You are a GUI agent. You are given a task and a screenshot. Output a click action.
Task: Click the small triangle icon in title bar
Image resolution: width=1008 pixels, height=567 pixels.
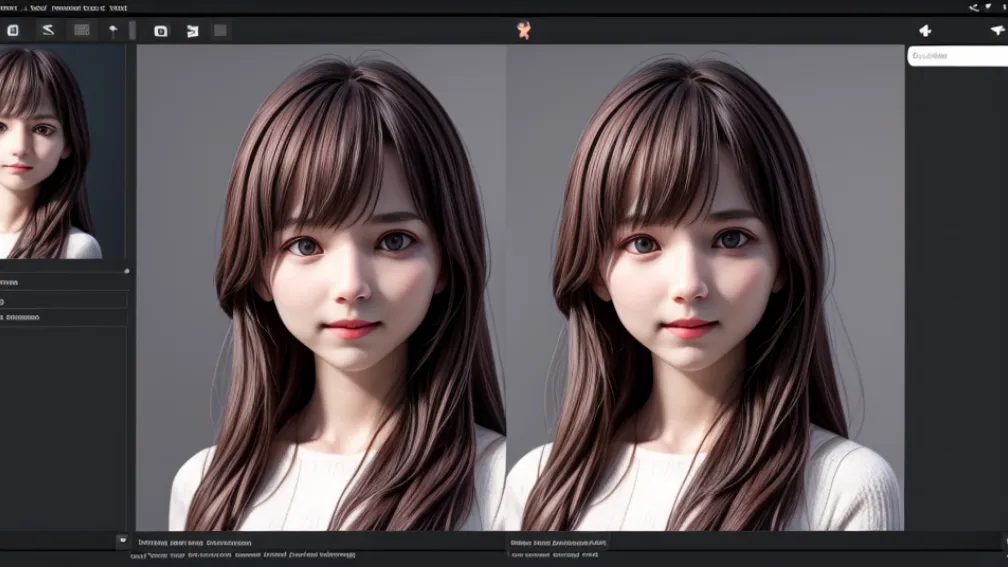pos(989,7)
